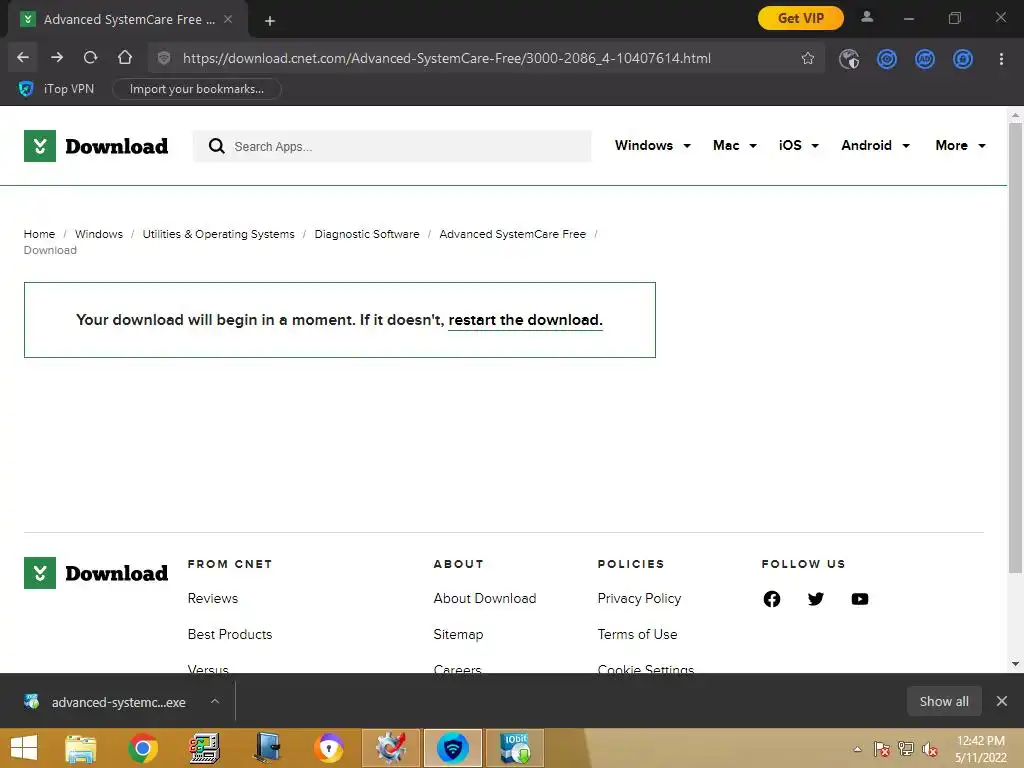1024x768 pixels.
Task: Go back with the browser back arrow
Action: point(23,57)
